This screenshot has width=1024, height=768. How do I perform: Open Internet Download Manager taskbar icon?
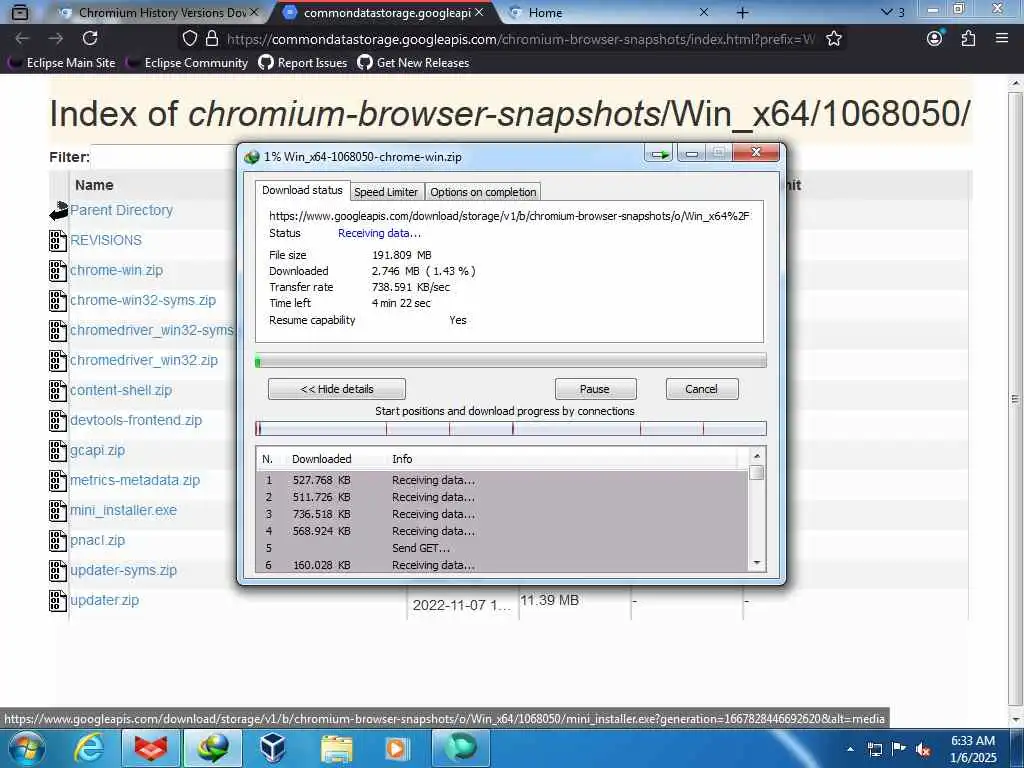click(x=213, y=748)
